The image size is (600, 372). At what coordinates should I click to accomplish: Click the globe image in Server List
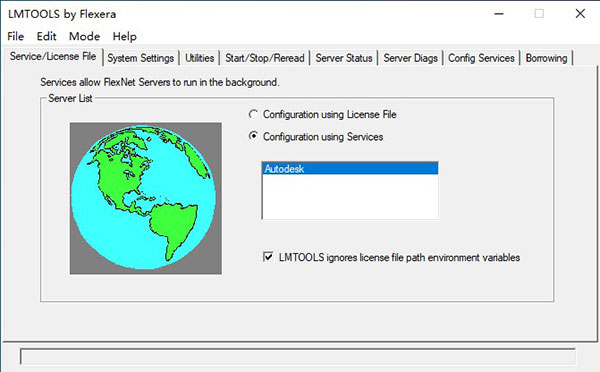point(146,198)
